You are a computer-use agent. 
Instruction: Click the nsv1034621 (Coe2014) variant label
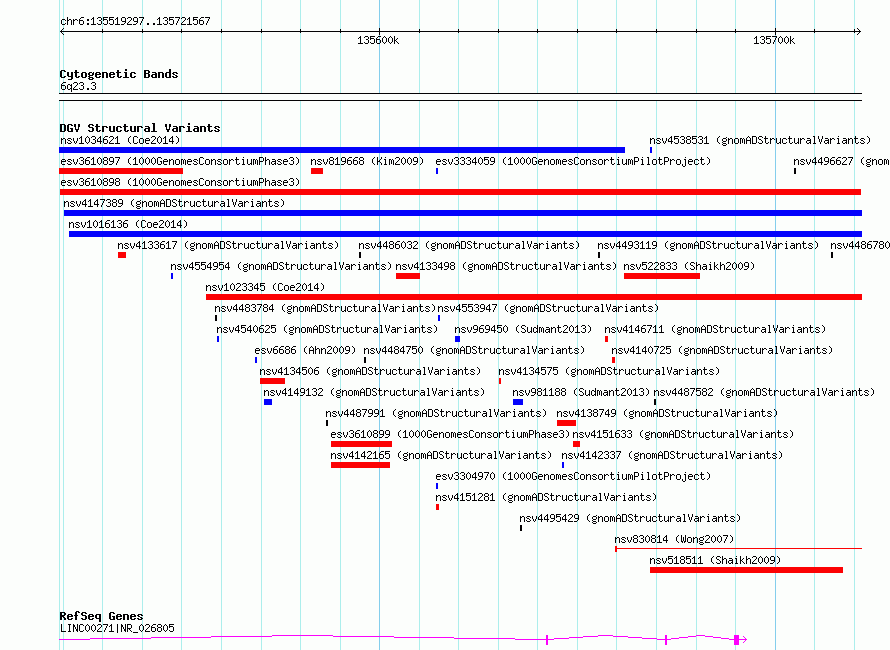pyautogui.click(x=120, y=140)
